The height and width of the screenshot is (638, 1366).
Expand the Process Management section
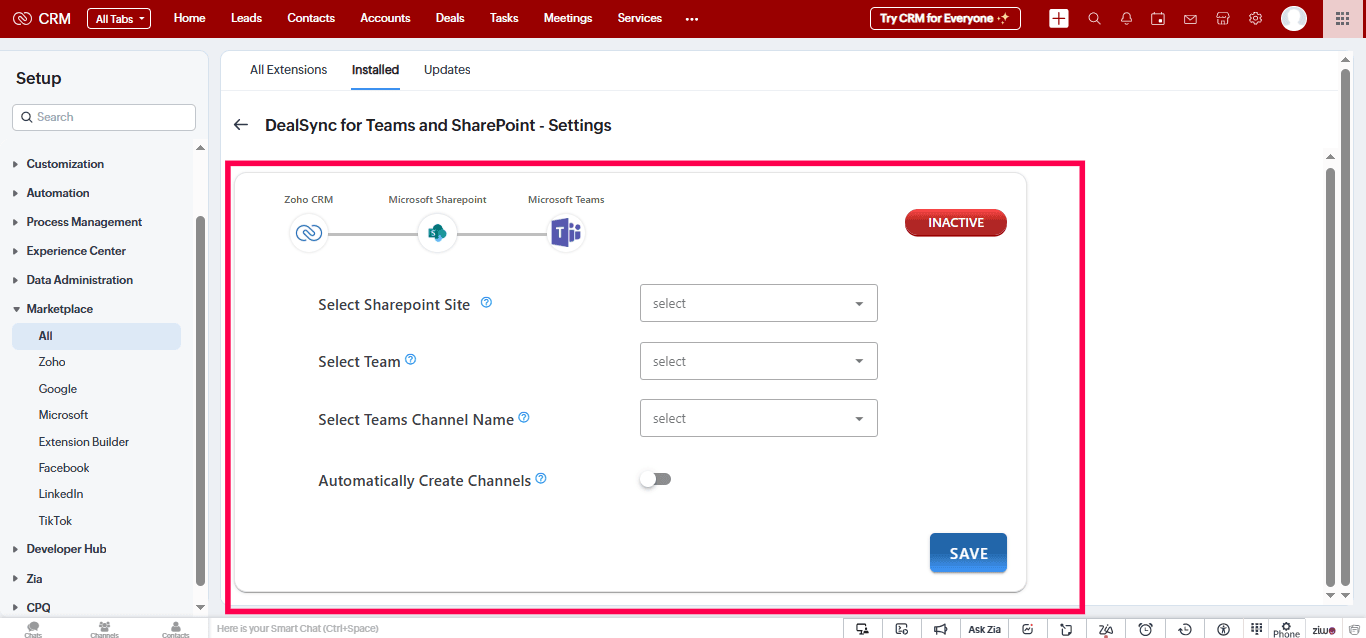click(x=84, y=222)
